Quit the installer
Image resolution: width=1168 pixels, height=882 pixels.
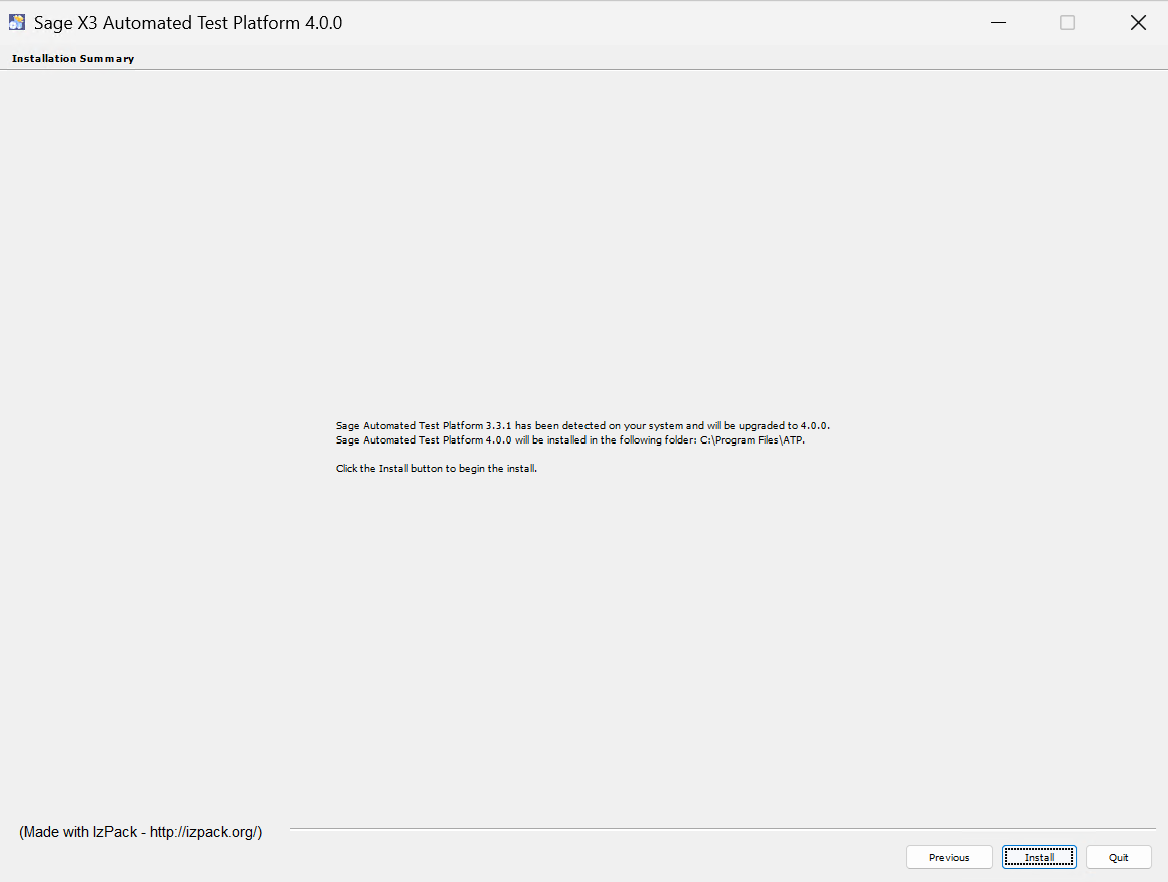pos(1119,857)
